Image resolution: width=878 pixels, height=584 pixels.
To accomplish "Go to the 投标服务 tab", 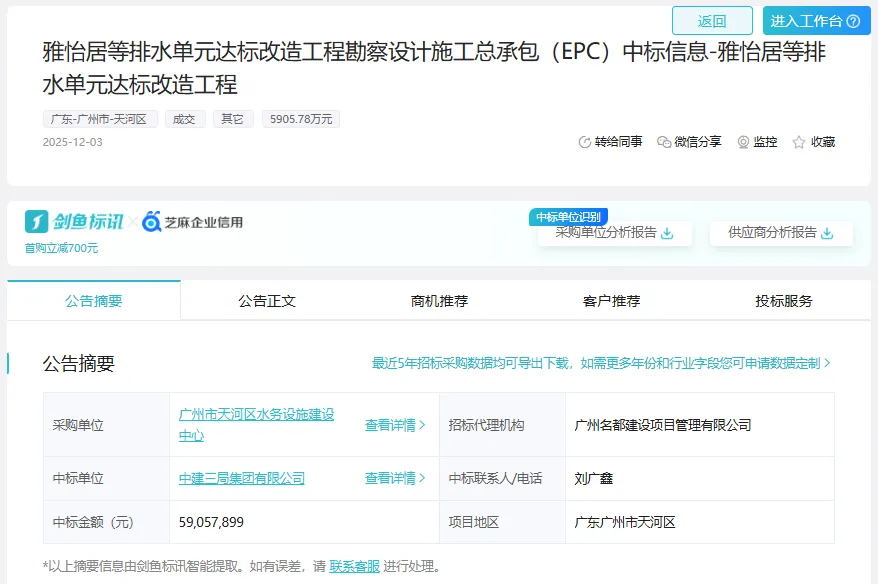I will point(784,301).
